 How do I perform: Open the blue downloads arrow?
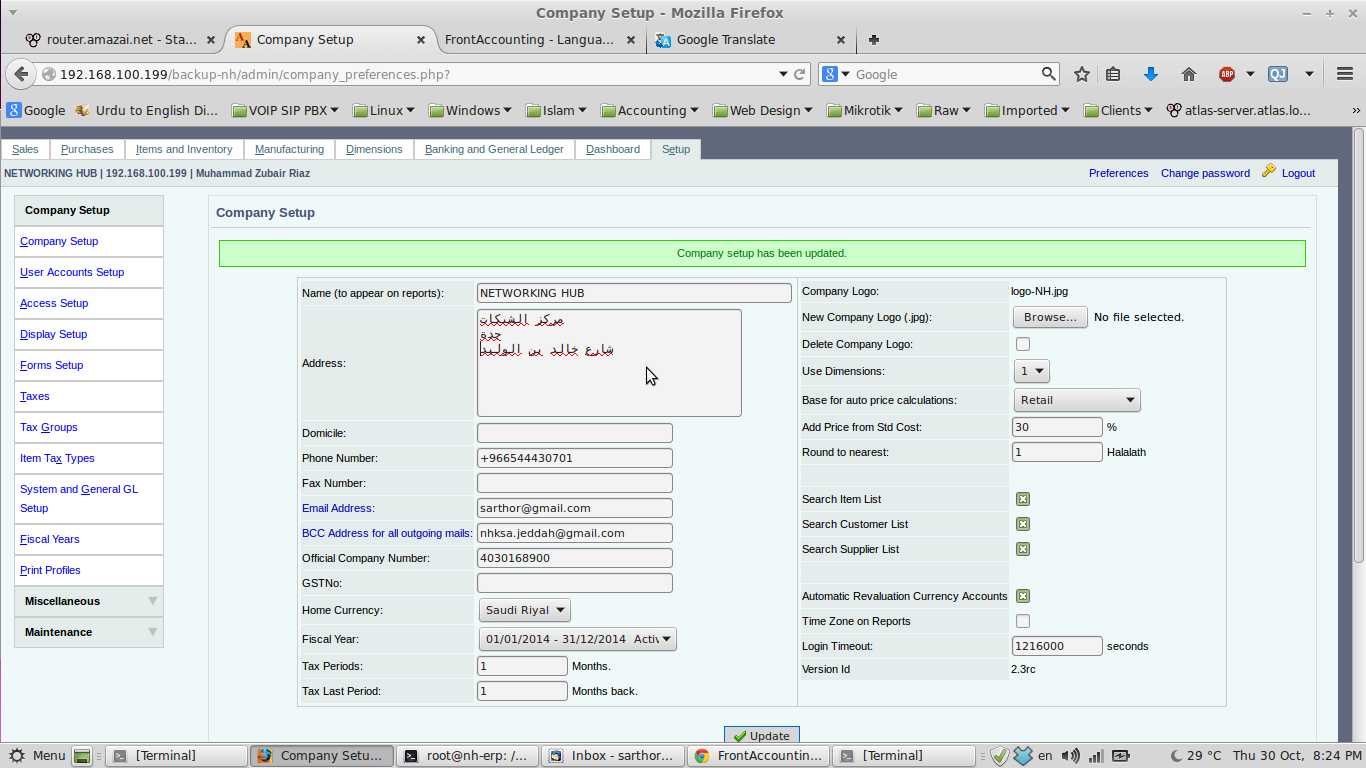point(1150,74)
